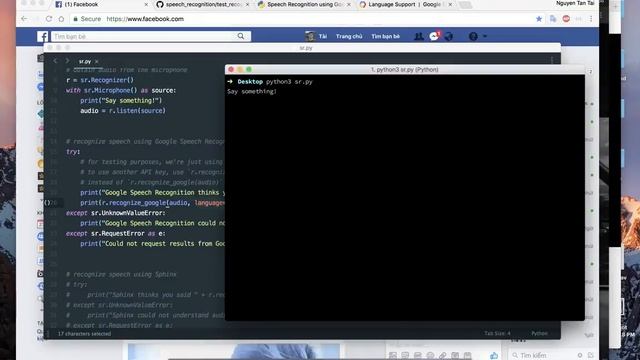This screenshot has width=640, height=360.
Task: Click profile picture next to Tài
Action: tap(310, 36)
